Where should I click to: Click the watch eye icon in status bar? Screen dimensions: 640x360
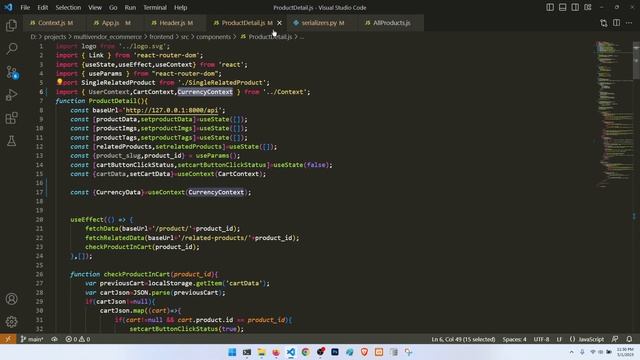[54, 339]
